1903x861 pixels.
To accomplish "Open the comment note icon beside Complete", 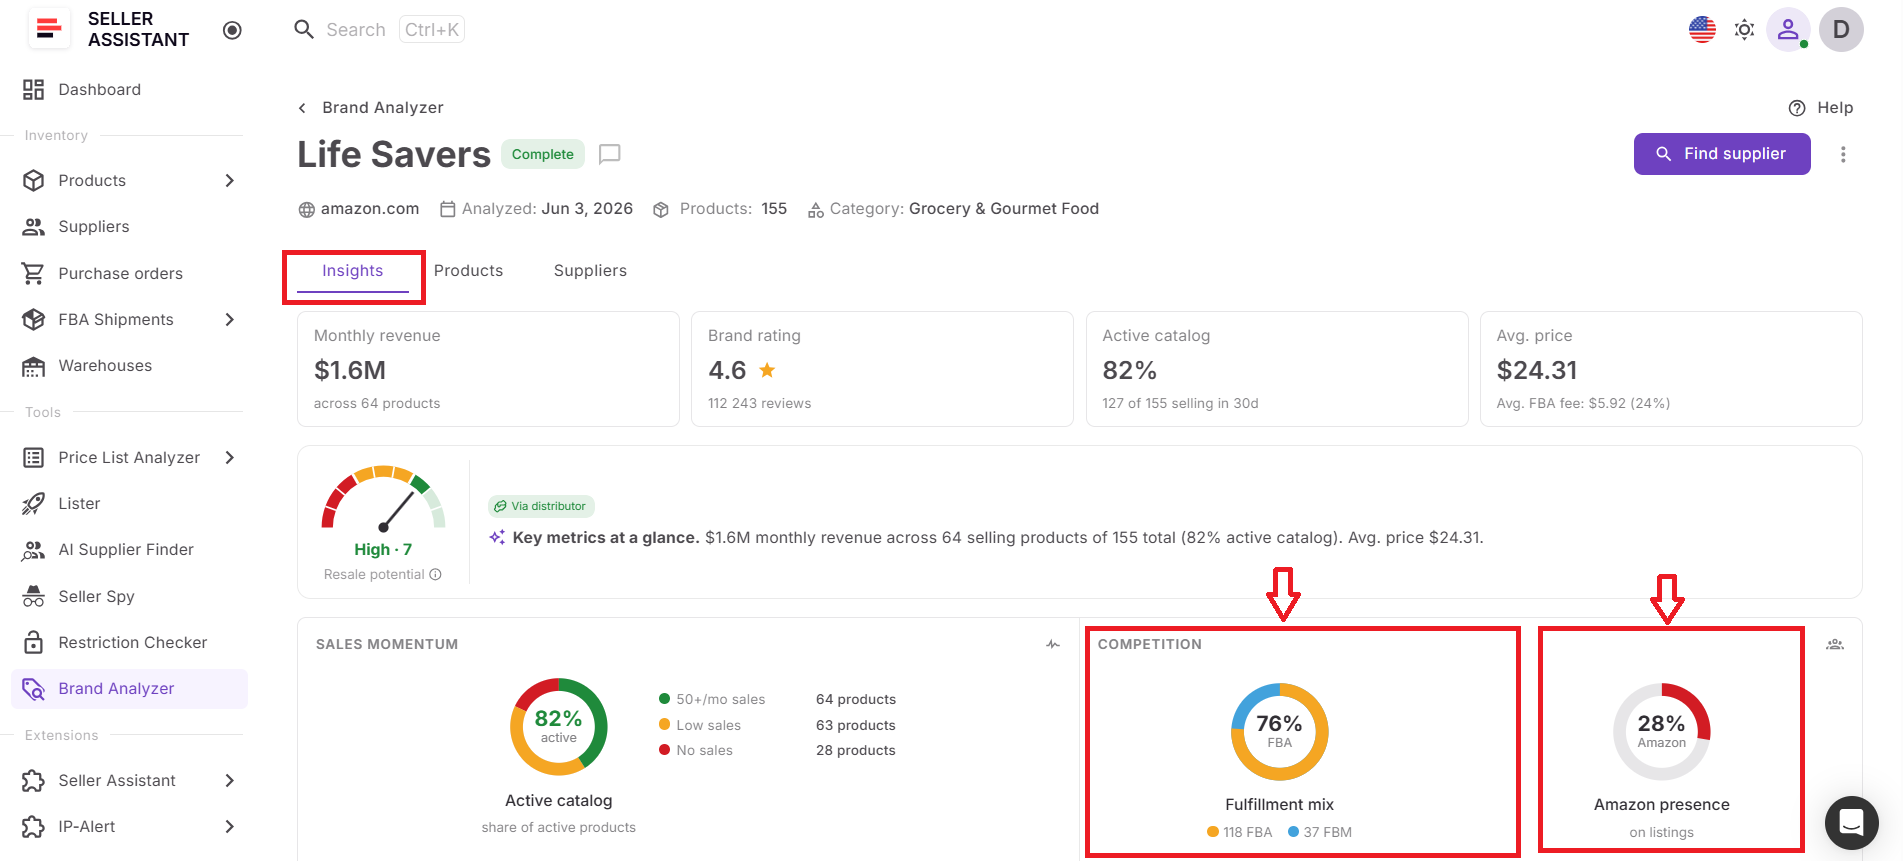I will (x=610, y=154).
